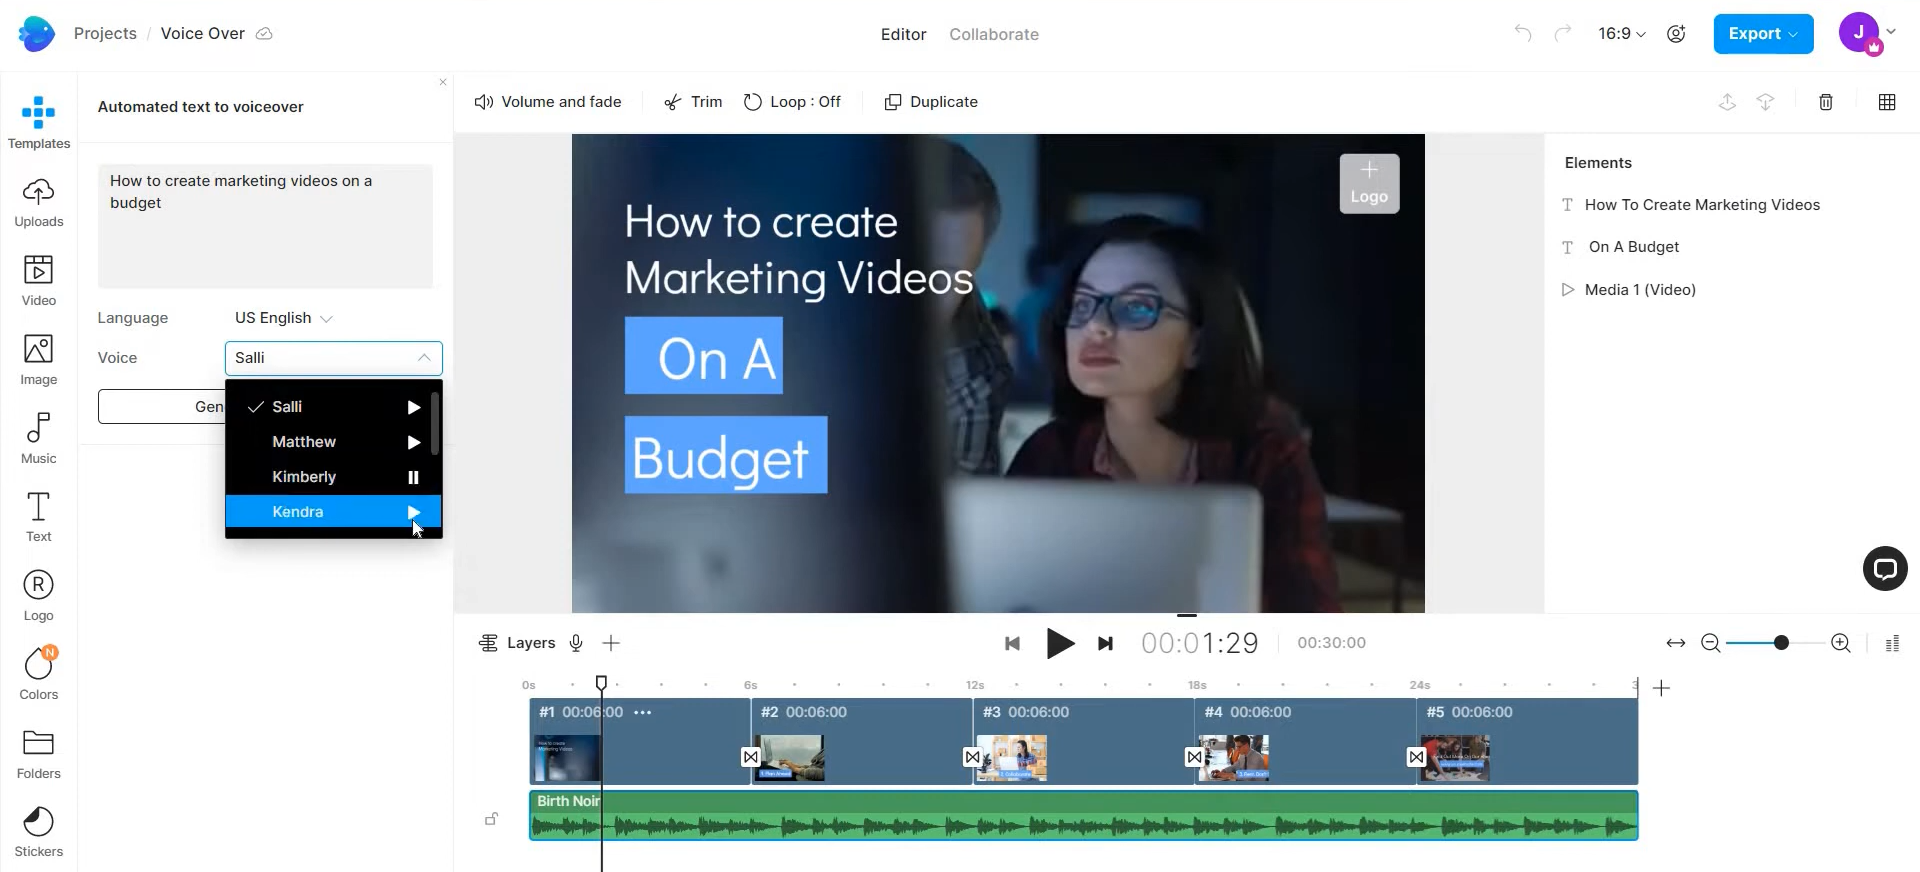Switch to the Editor tab

click(903, 34)
